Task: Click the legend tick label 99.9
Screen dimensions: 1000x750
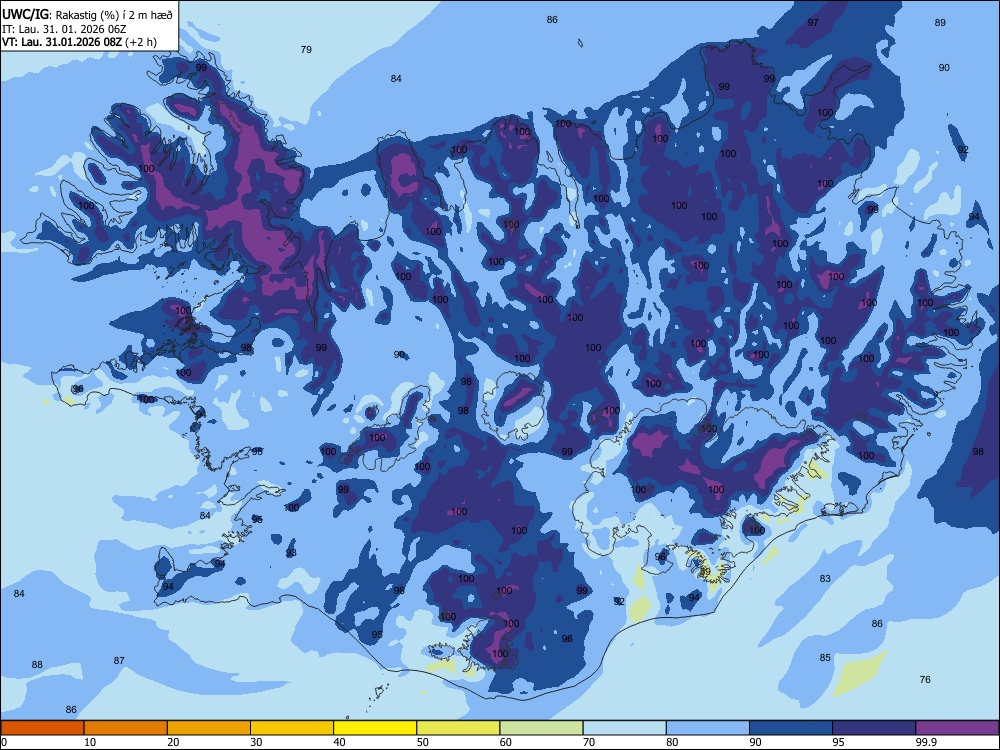Action: (x=926, y=742)
